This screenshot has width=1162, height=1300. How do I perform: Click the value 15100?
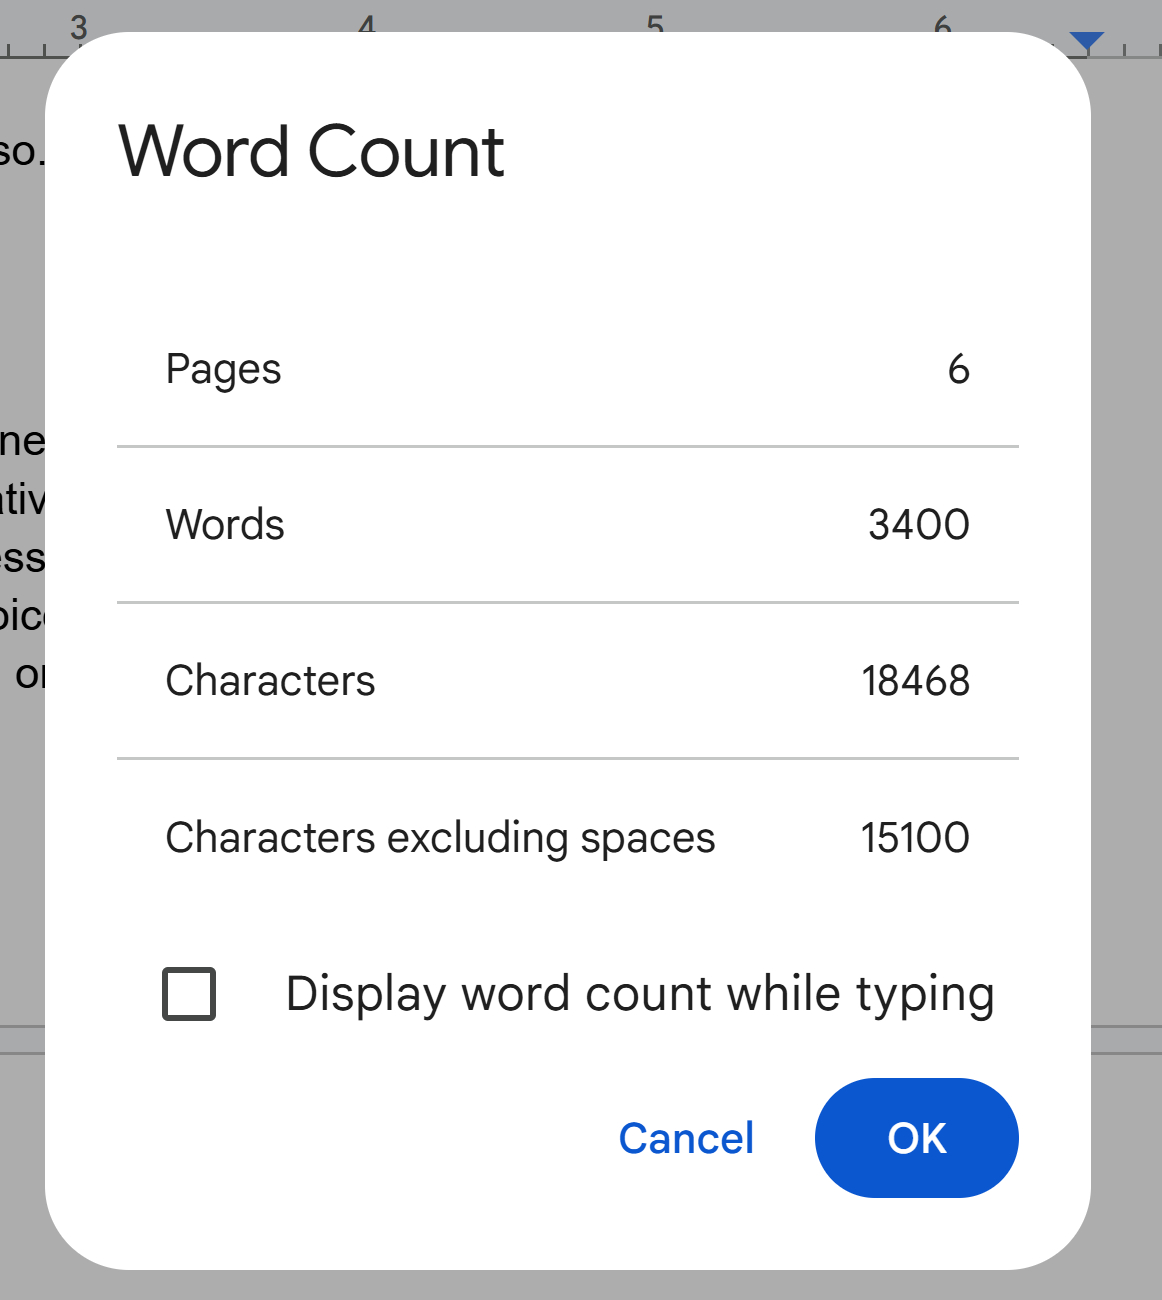(915, 838)
